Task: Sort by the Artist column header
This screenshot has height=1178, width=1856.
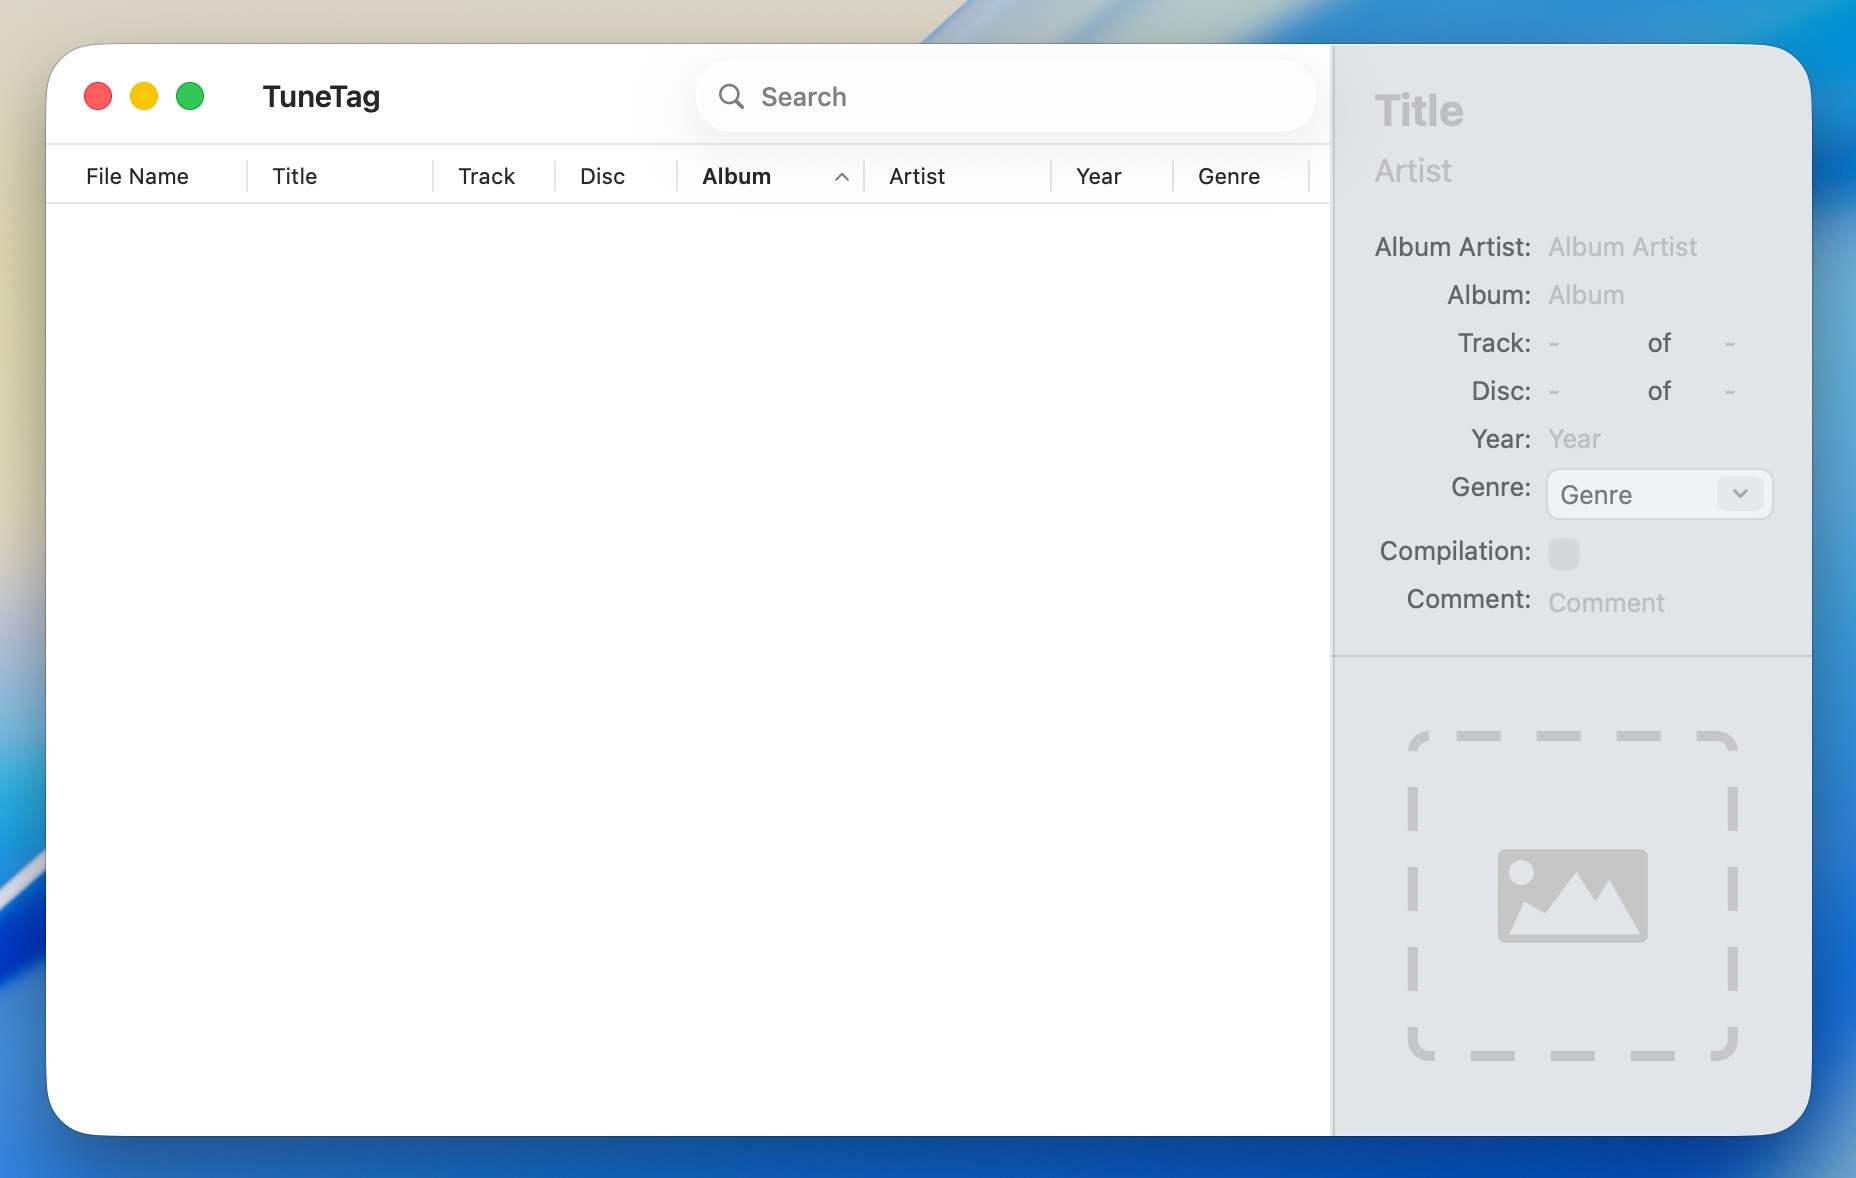Action: (x=917, y=177)
